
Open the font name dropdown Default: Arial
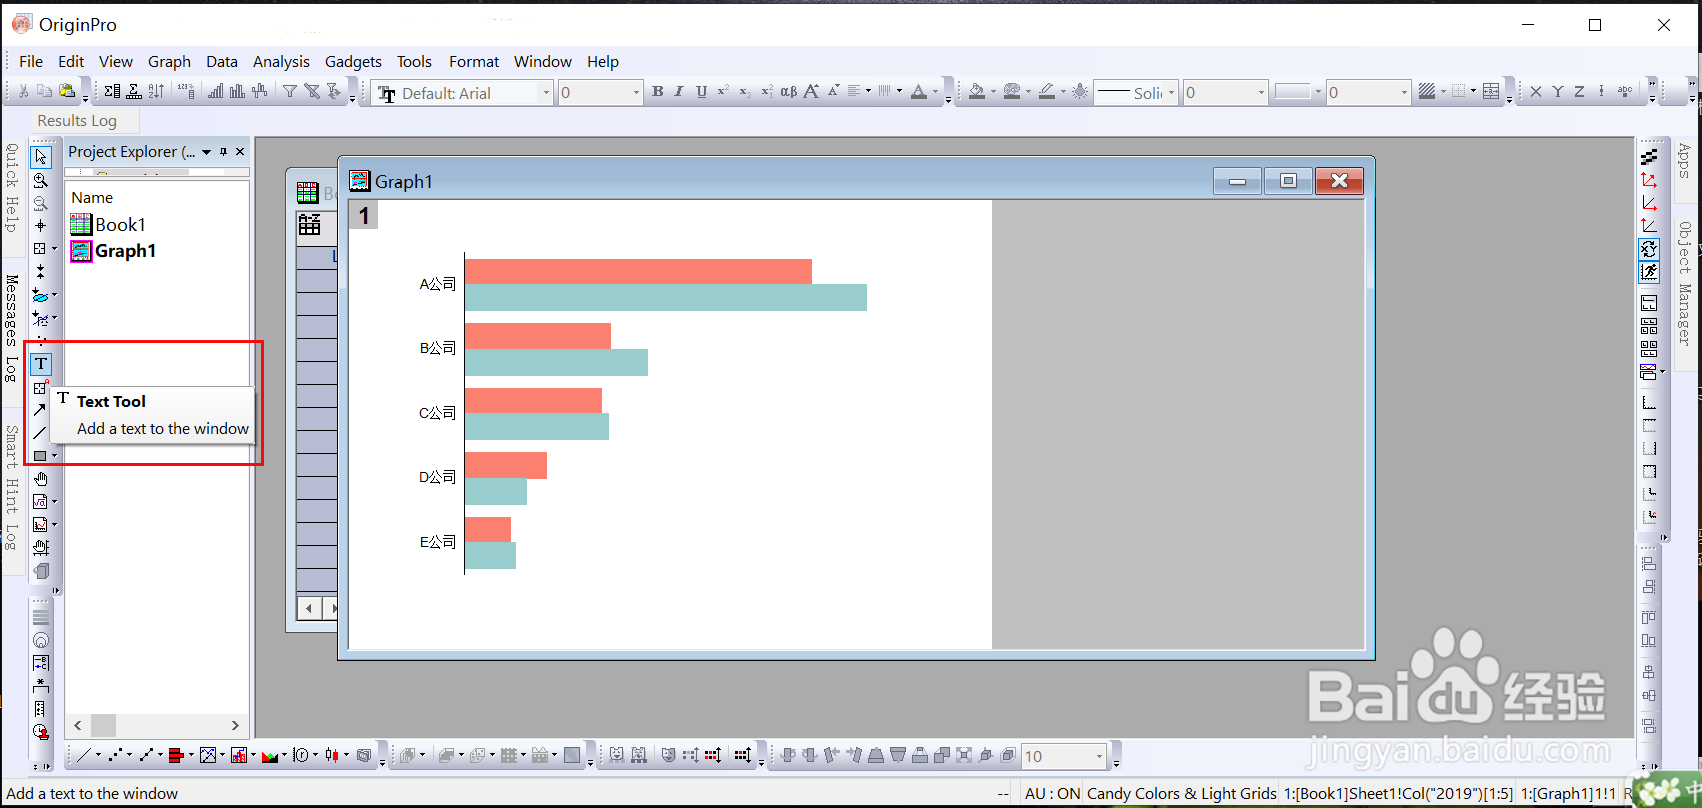[x=546, y=93]
